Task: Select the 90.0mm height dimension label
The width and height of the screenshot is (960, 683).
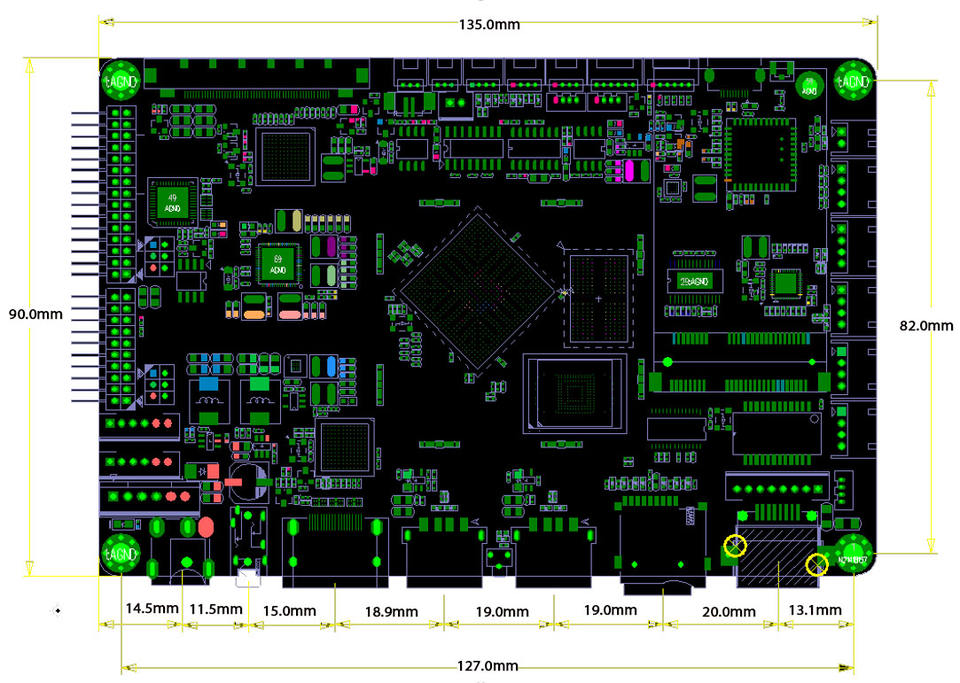Action: [35, 313]
